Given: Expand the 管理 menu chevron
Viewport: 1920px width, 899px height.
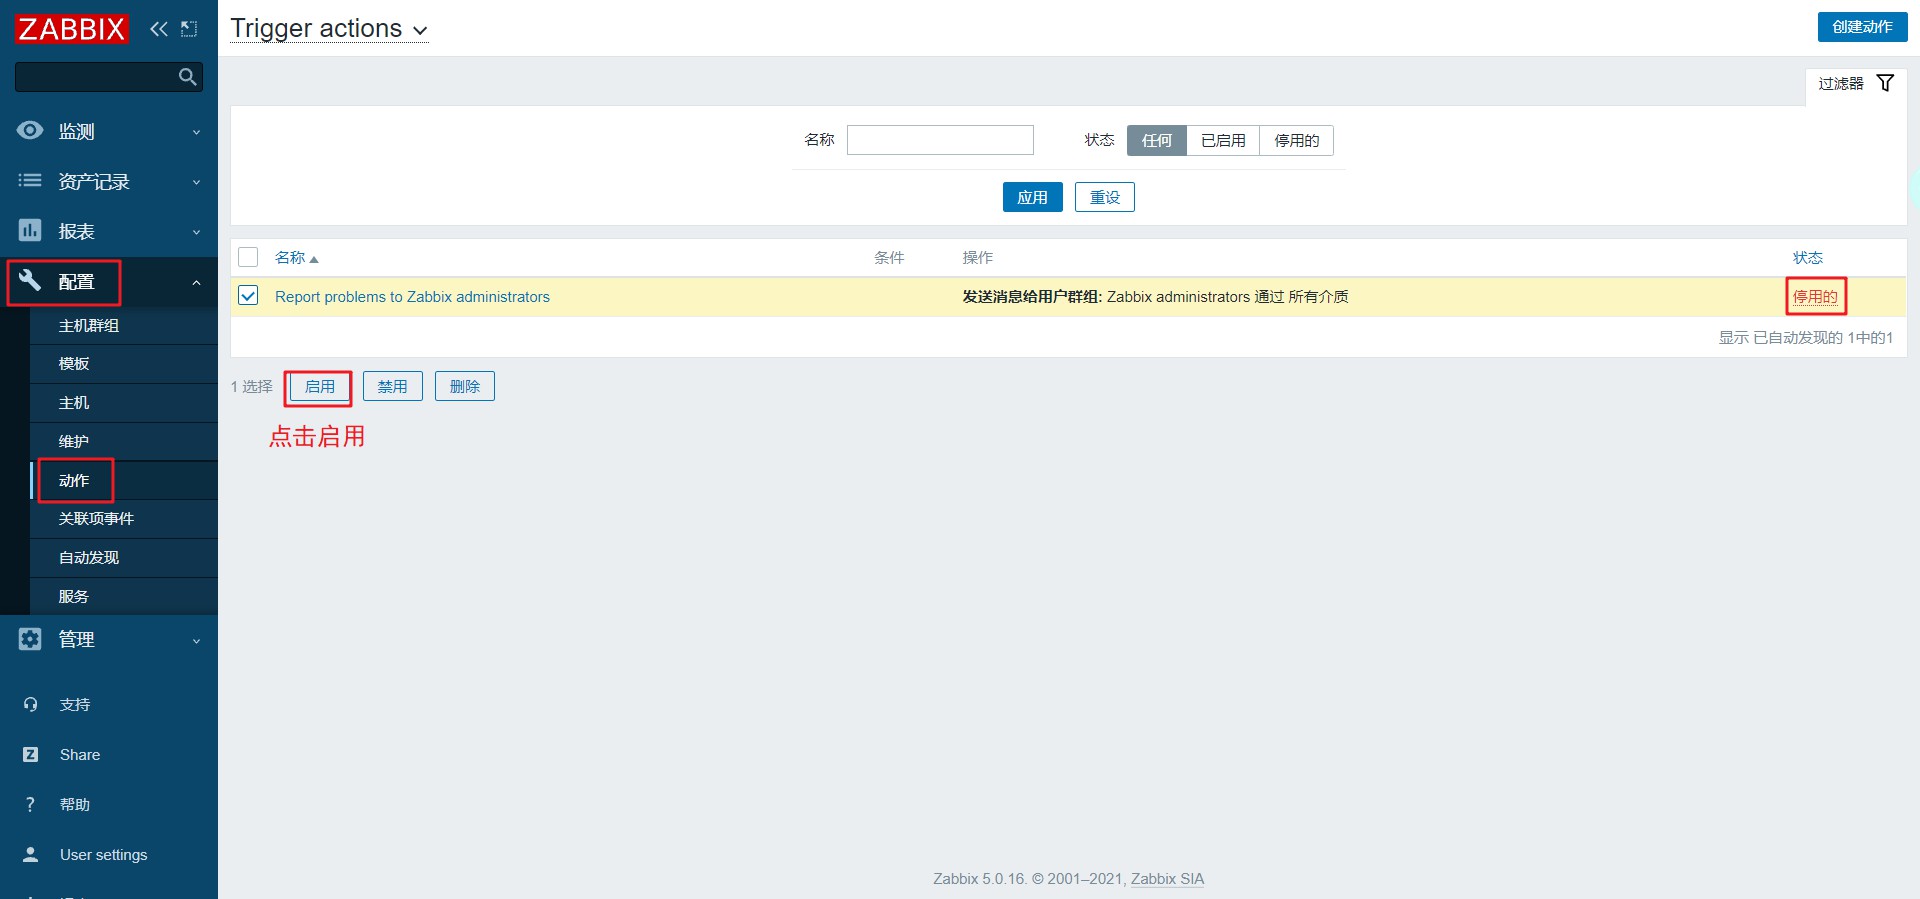Looking at the screenshot, I should coord(196,641).
